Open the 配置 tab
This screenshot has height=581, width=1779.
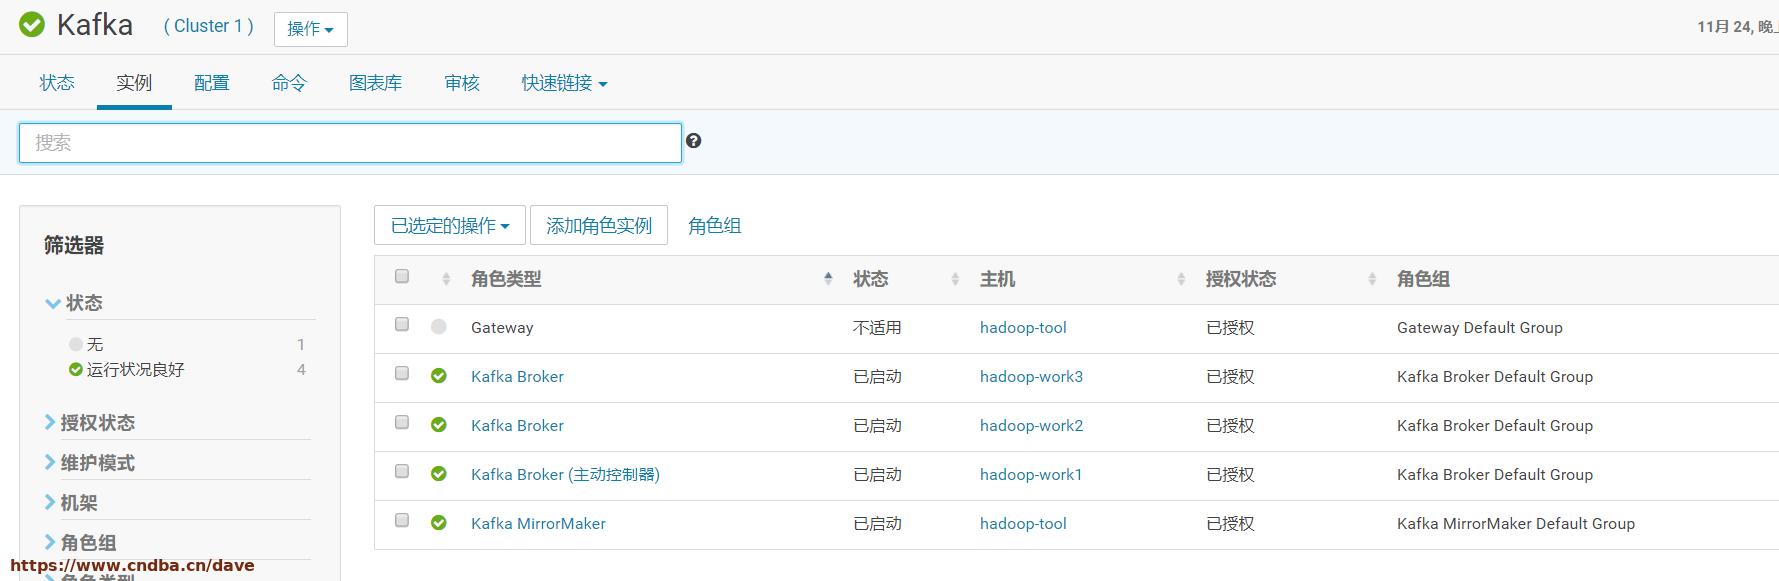[212, 83]
